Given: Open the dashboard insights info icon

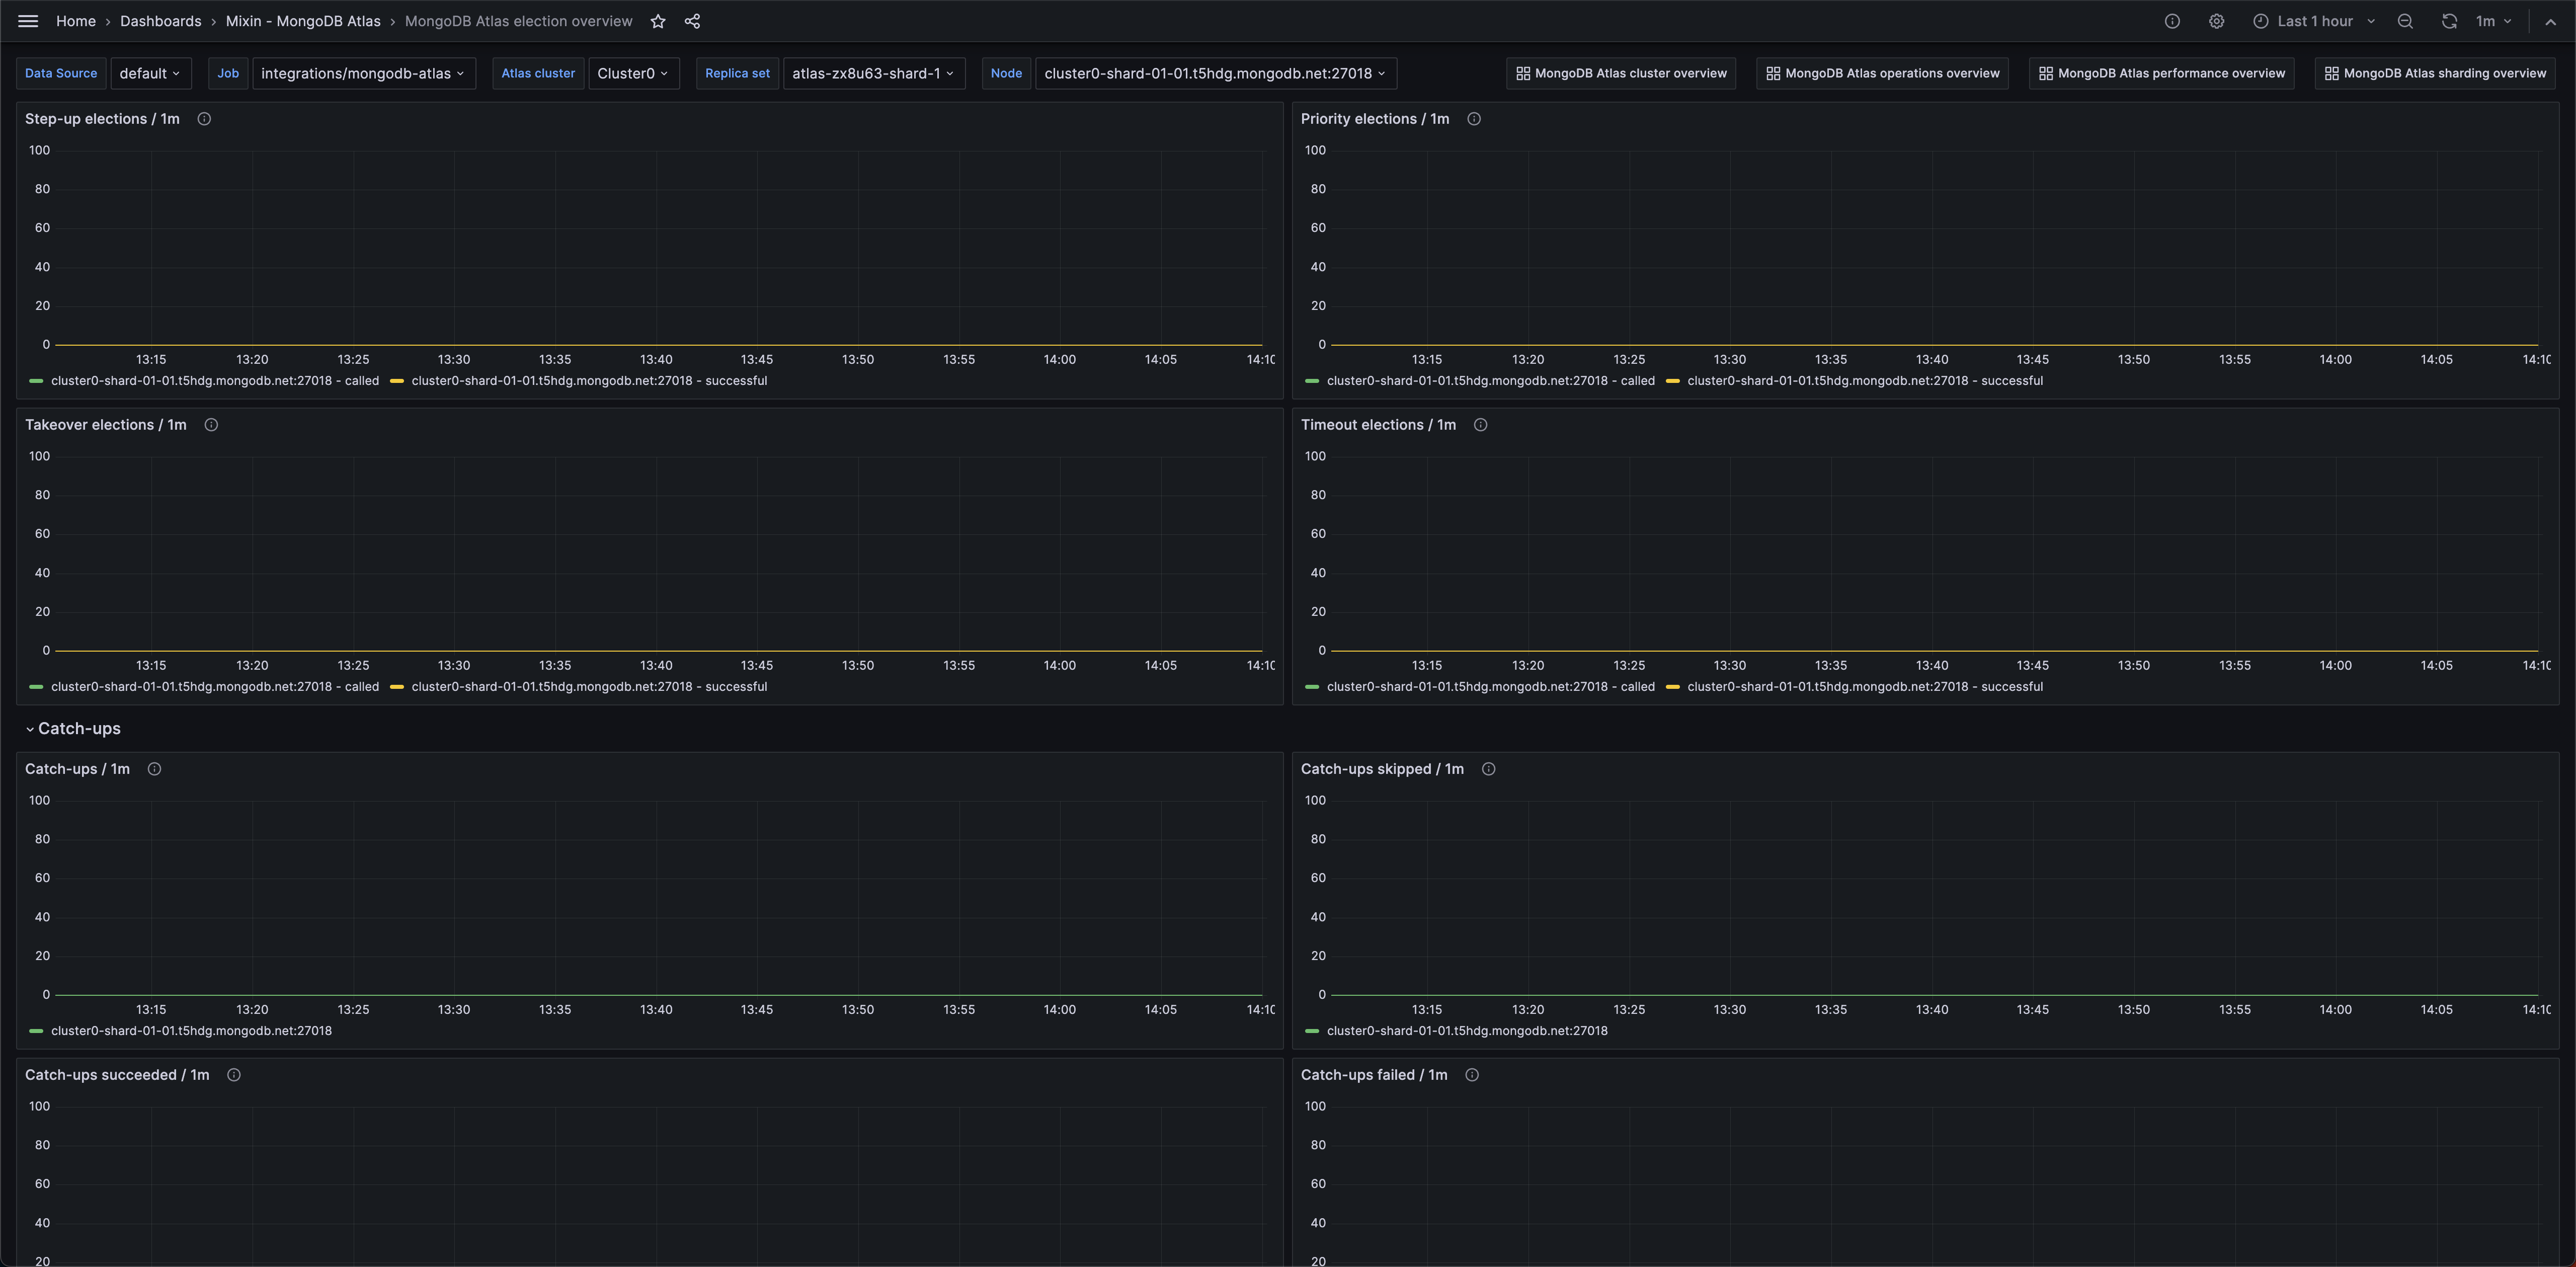Looking at the screenshot, I should pyautogui.click(x=2172, y=21).
